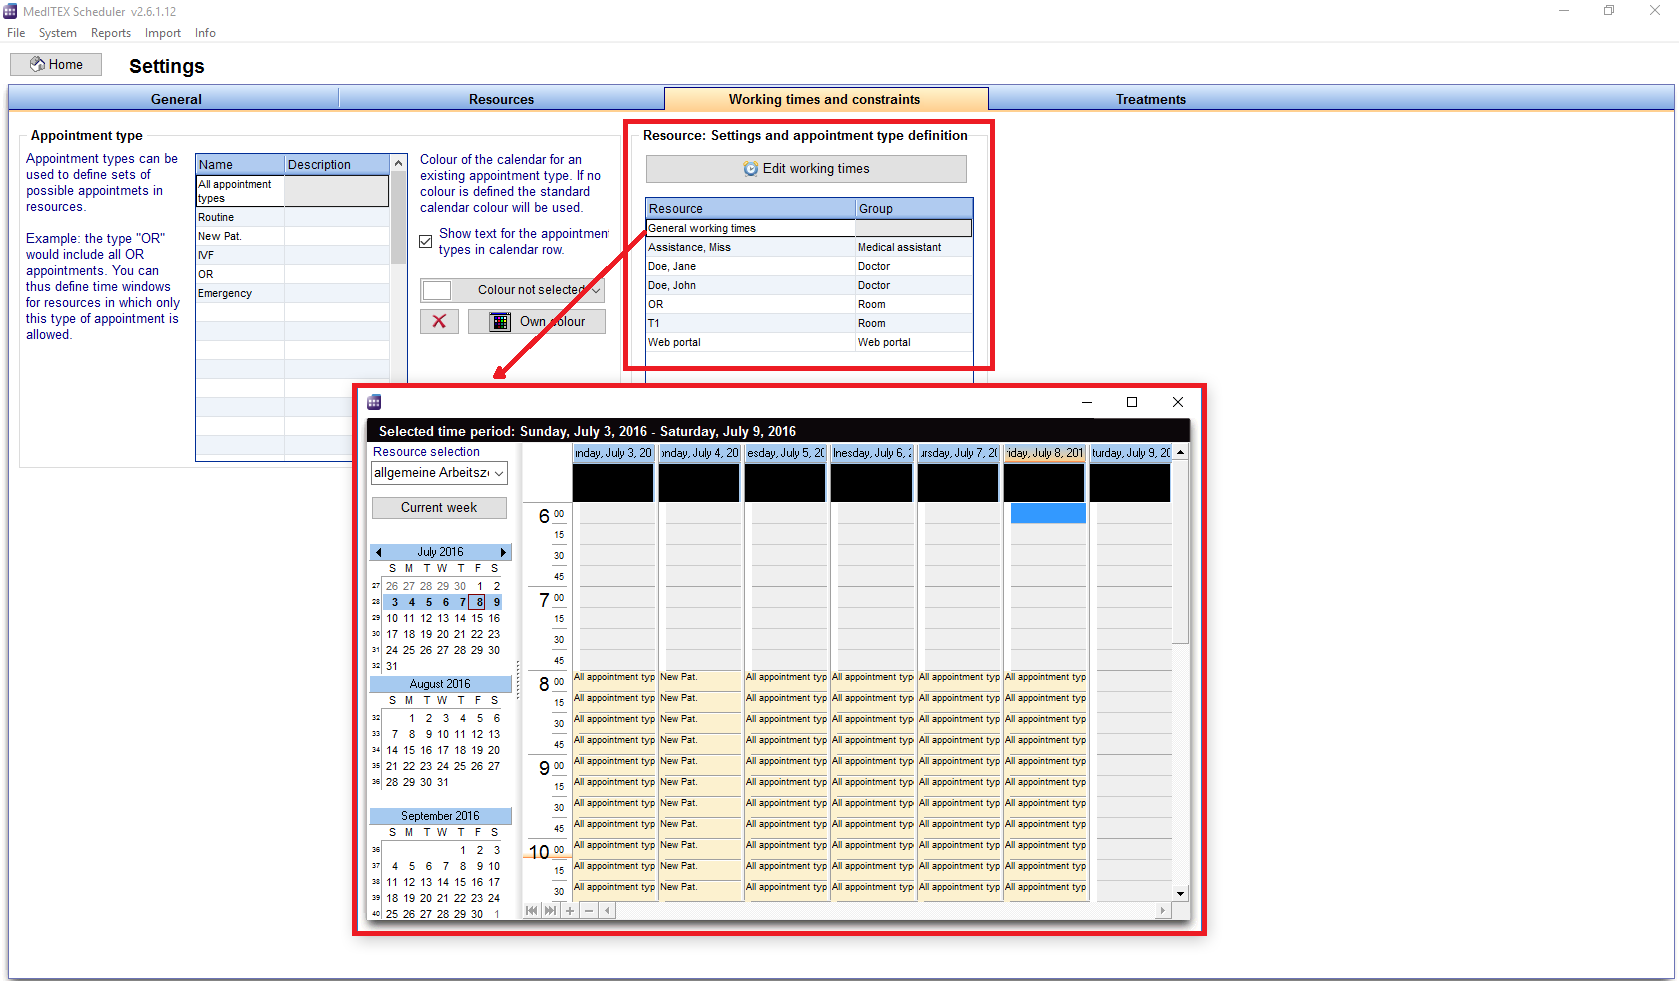The width and height of the screenshot is (1679, 981).
Task: Switch to the General tab
Action: click(176, 99)
